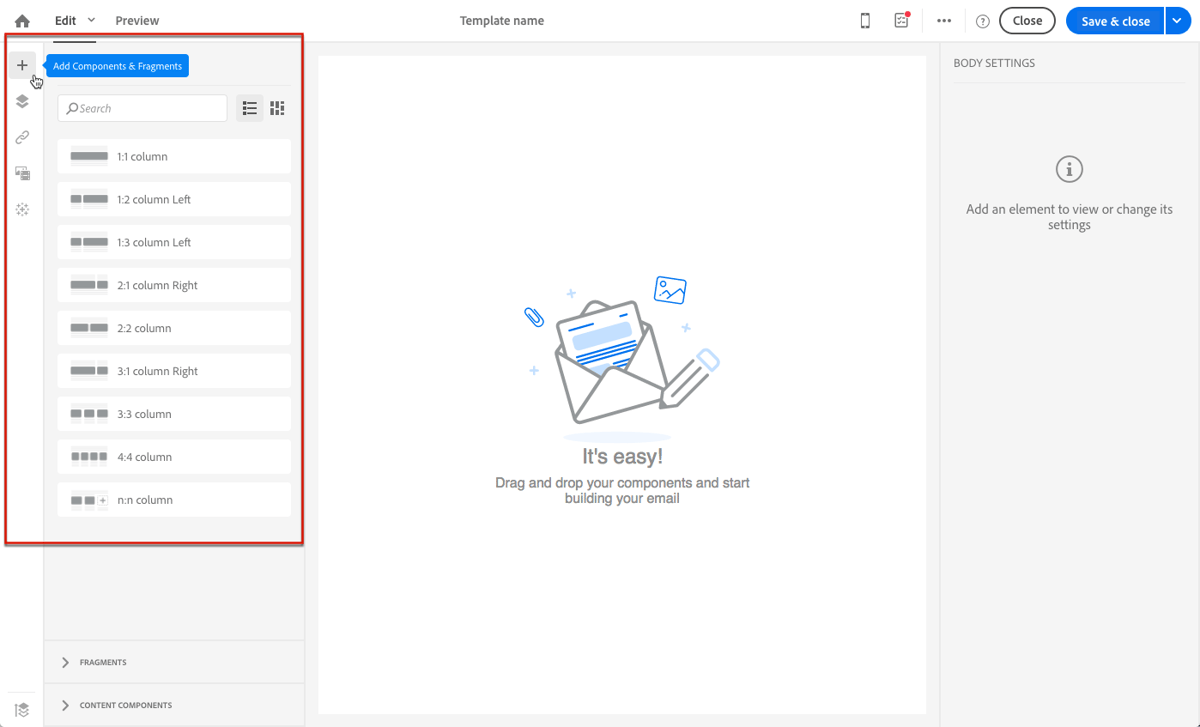Click the AI assistant sparkle icon
The width and height of the screenshot is (1200, 727).
22,208
